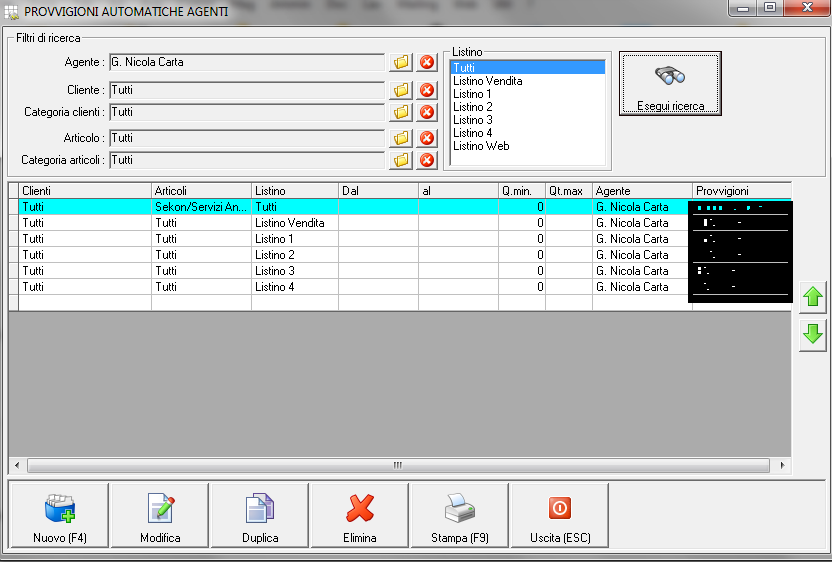Click the Listino column header

pyautogui.click(x=294, y=191)
